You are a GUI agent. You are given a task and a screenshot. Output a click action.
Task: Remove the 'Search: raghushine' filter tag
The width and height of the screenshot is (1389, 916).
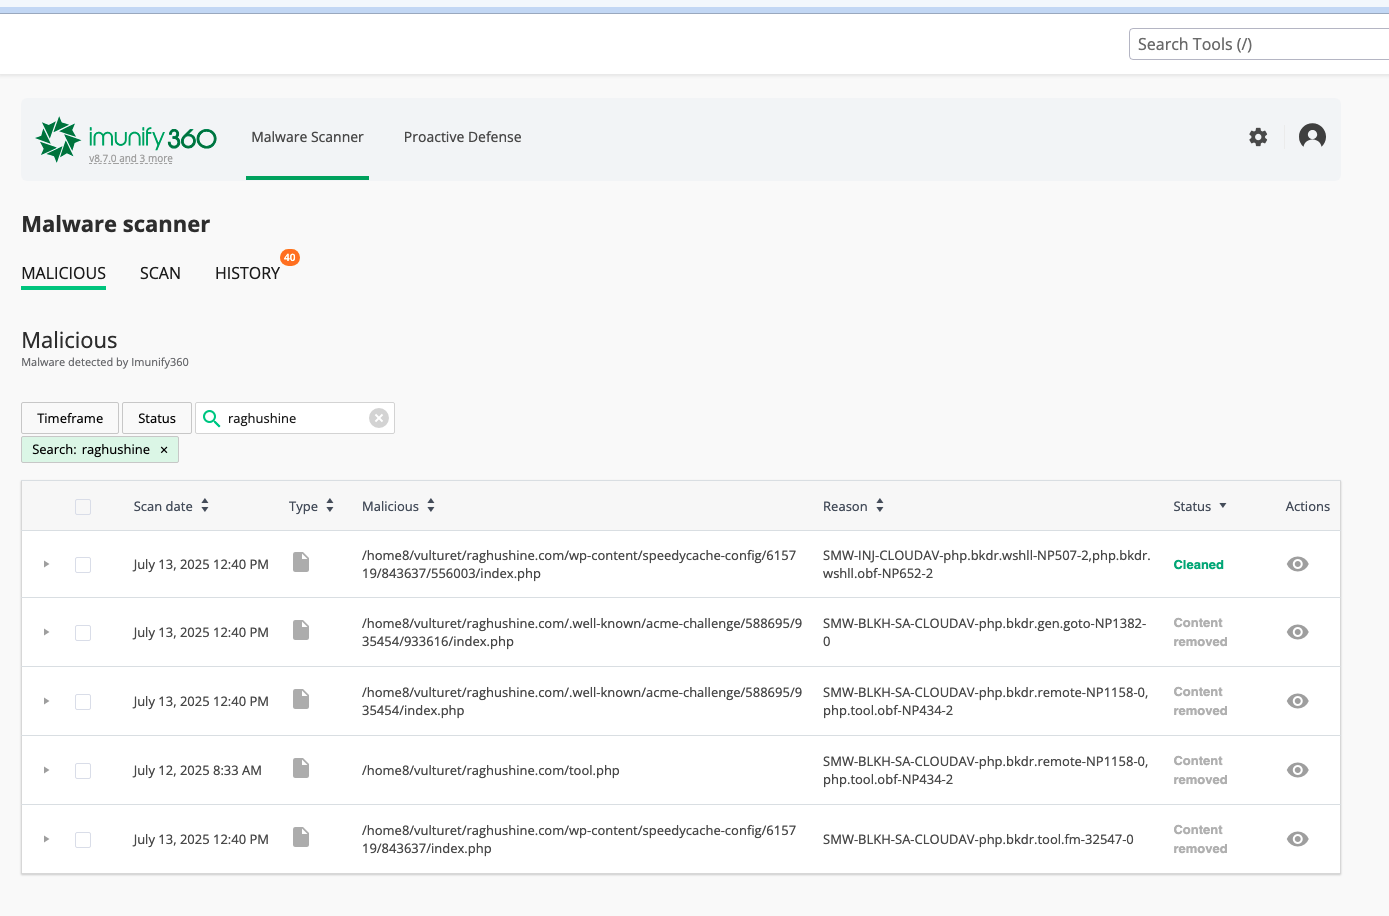pyautogui.click(x=164, y=450)
